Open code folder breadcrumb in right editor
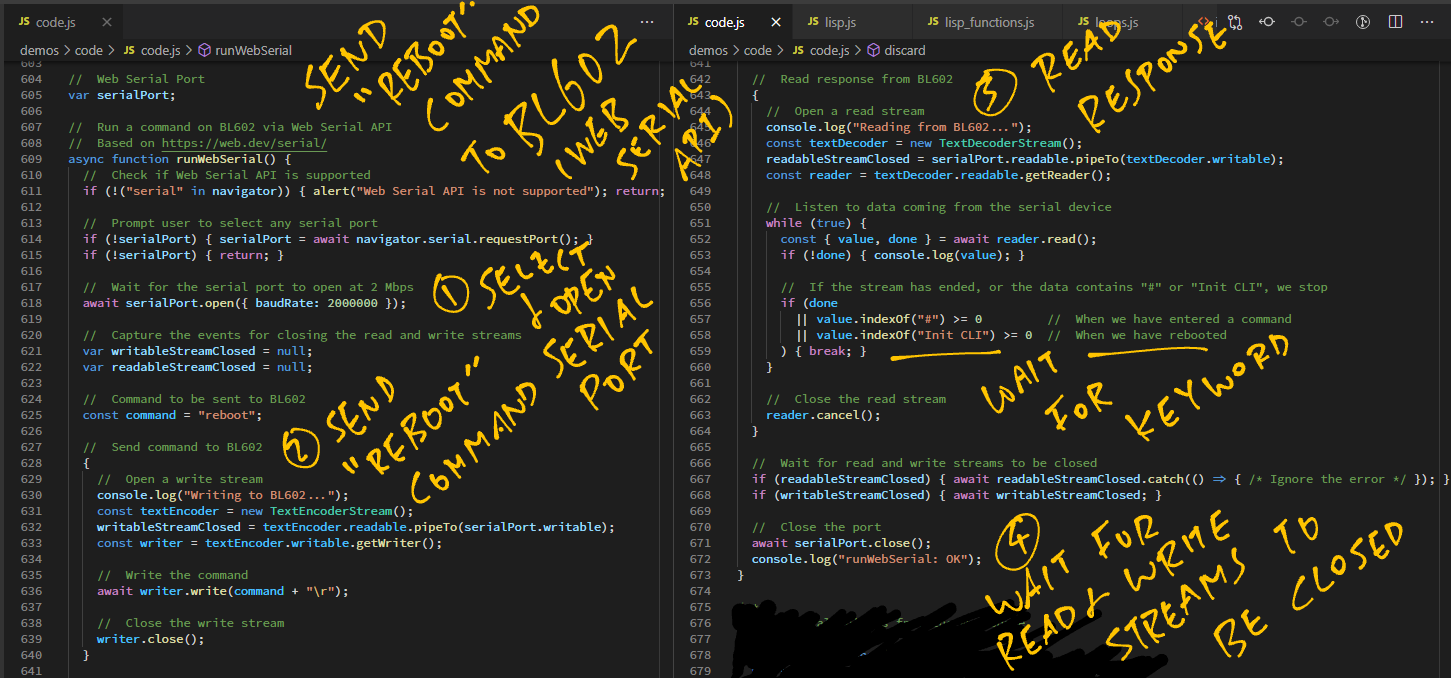 click(758, 50)
